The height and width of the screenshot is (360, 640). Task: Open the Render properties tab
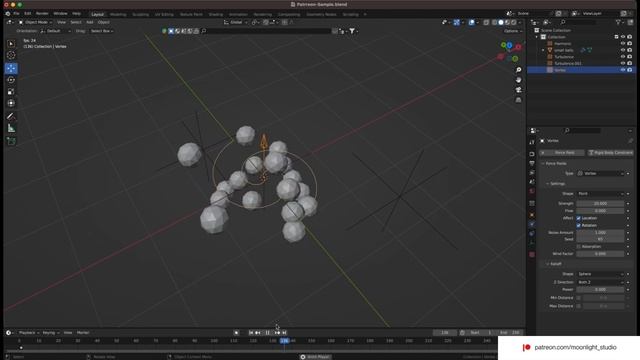(x=532, y=154)
